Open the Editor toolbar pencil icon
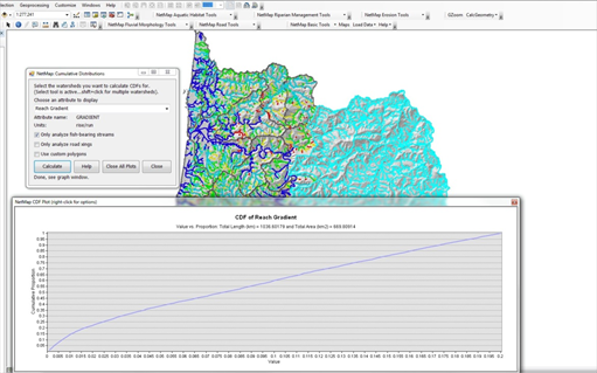 77,15
